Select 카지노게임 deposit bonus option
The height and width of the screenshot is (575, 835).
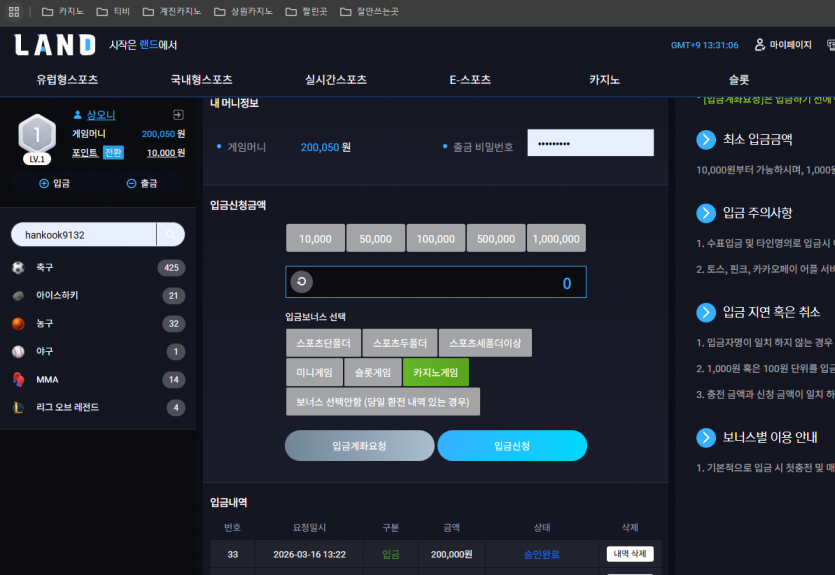click(436, 372)
